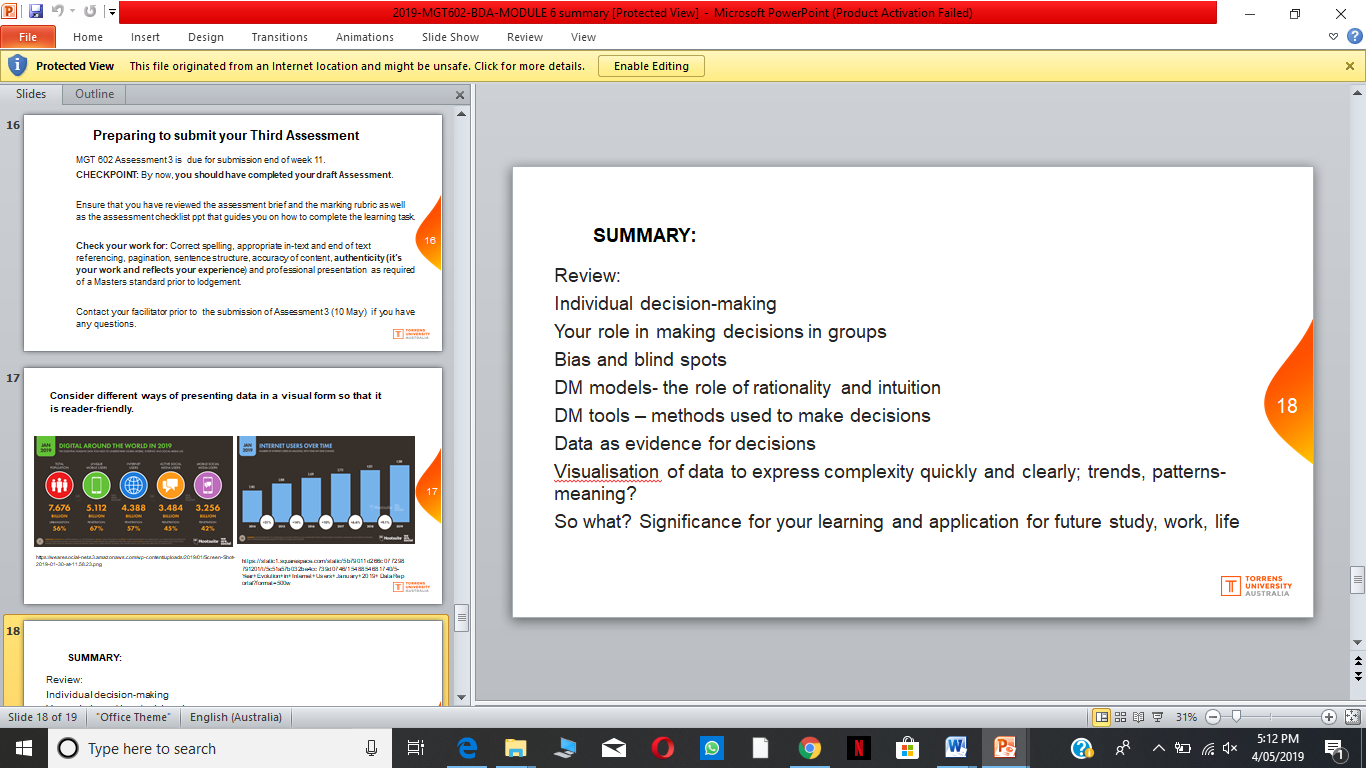Click the zoom slider handle
The height and width of the screenshot is (768, 1366).
1236,717
